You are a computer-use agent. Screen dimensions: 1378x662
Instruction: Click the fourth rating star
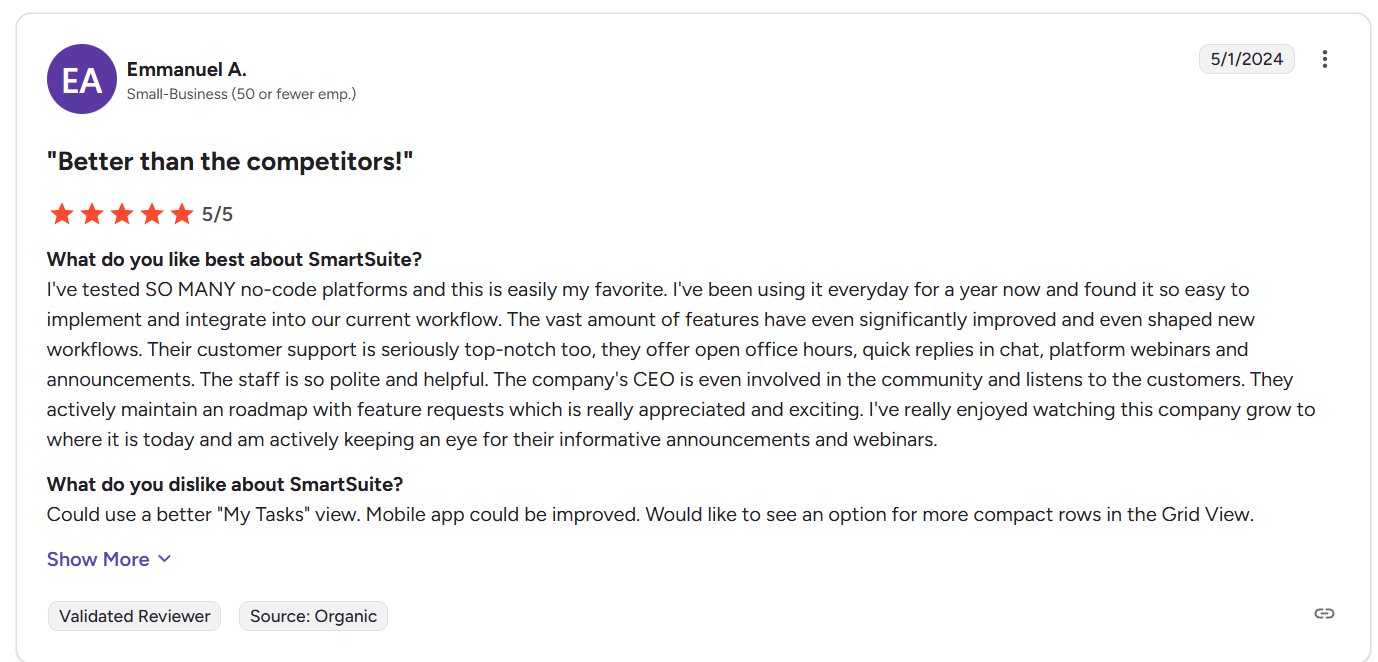click(152, 214)
